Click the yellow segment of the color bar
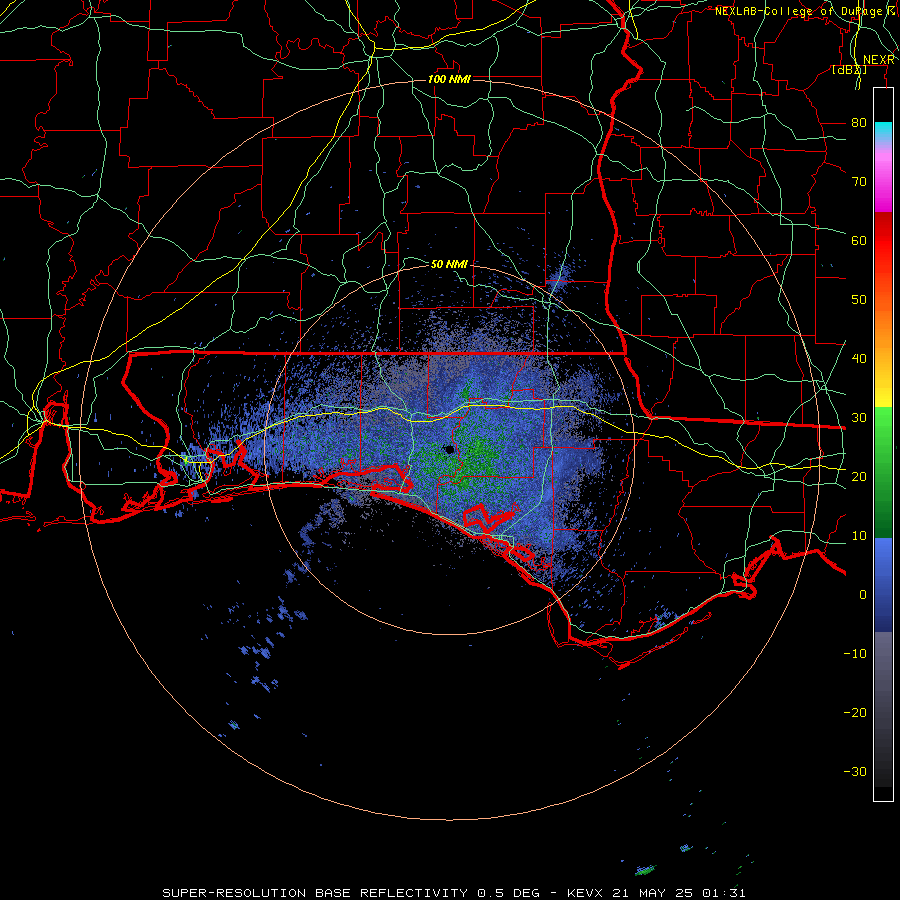 883,390
